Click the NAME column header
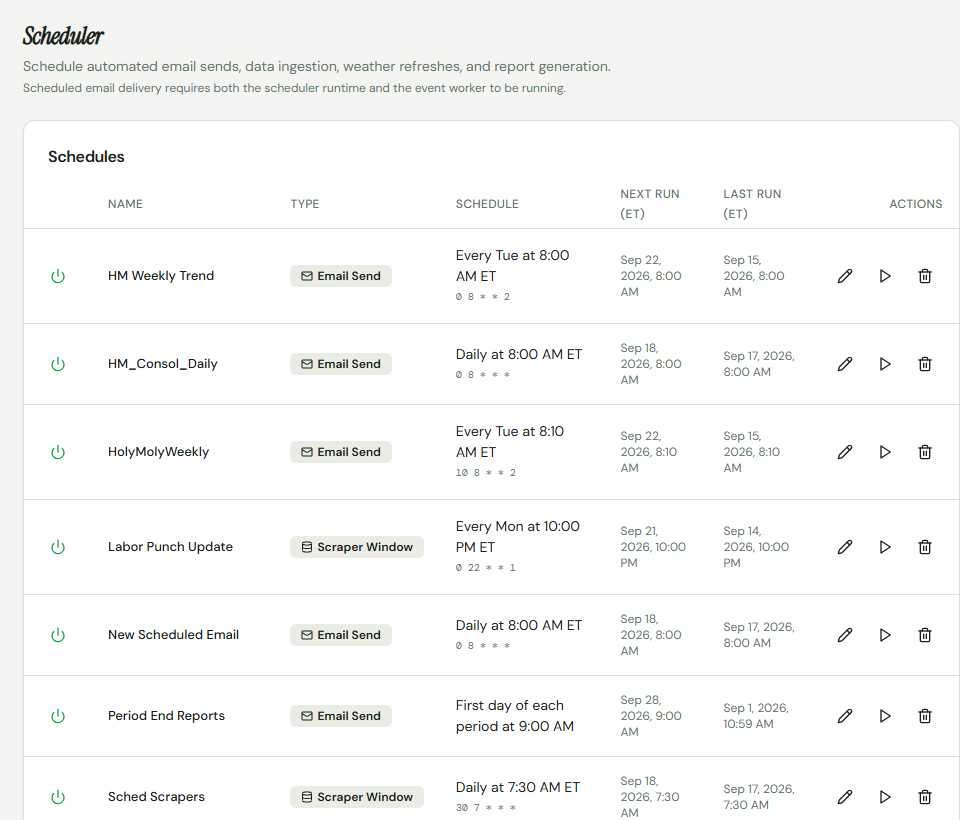960x820 pixels. 126,204
